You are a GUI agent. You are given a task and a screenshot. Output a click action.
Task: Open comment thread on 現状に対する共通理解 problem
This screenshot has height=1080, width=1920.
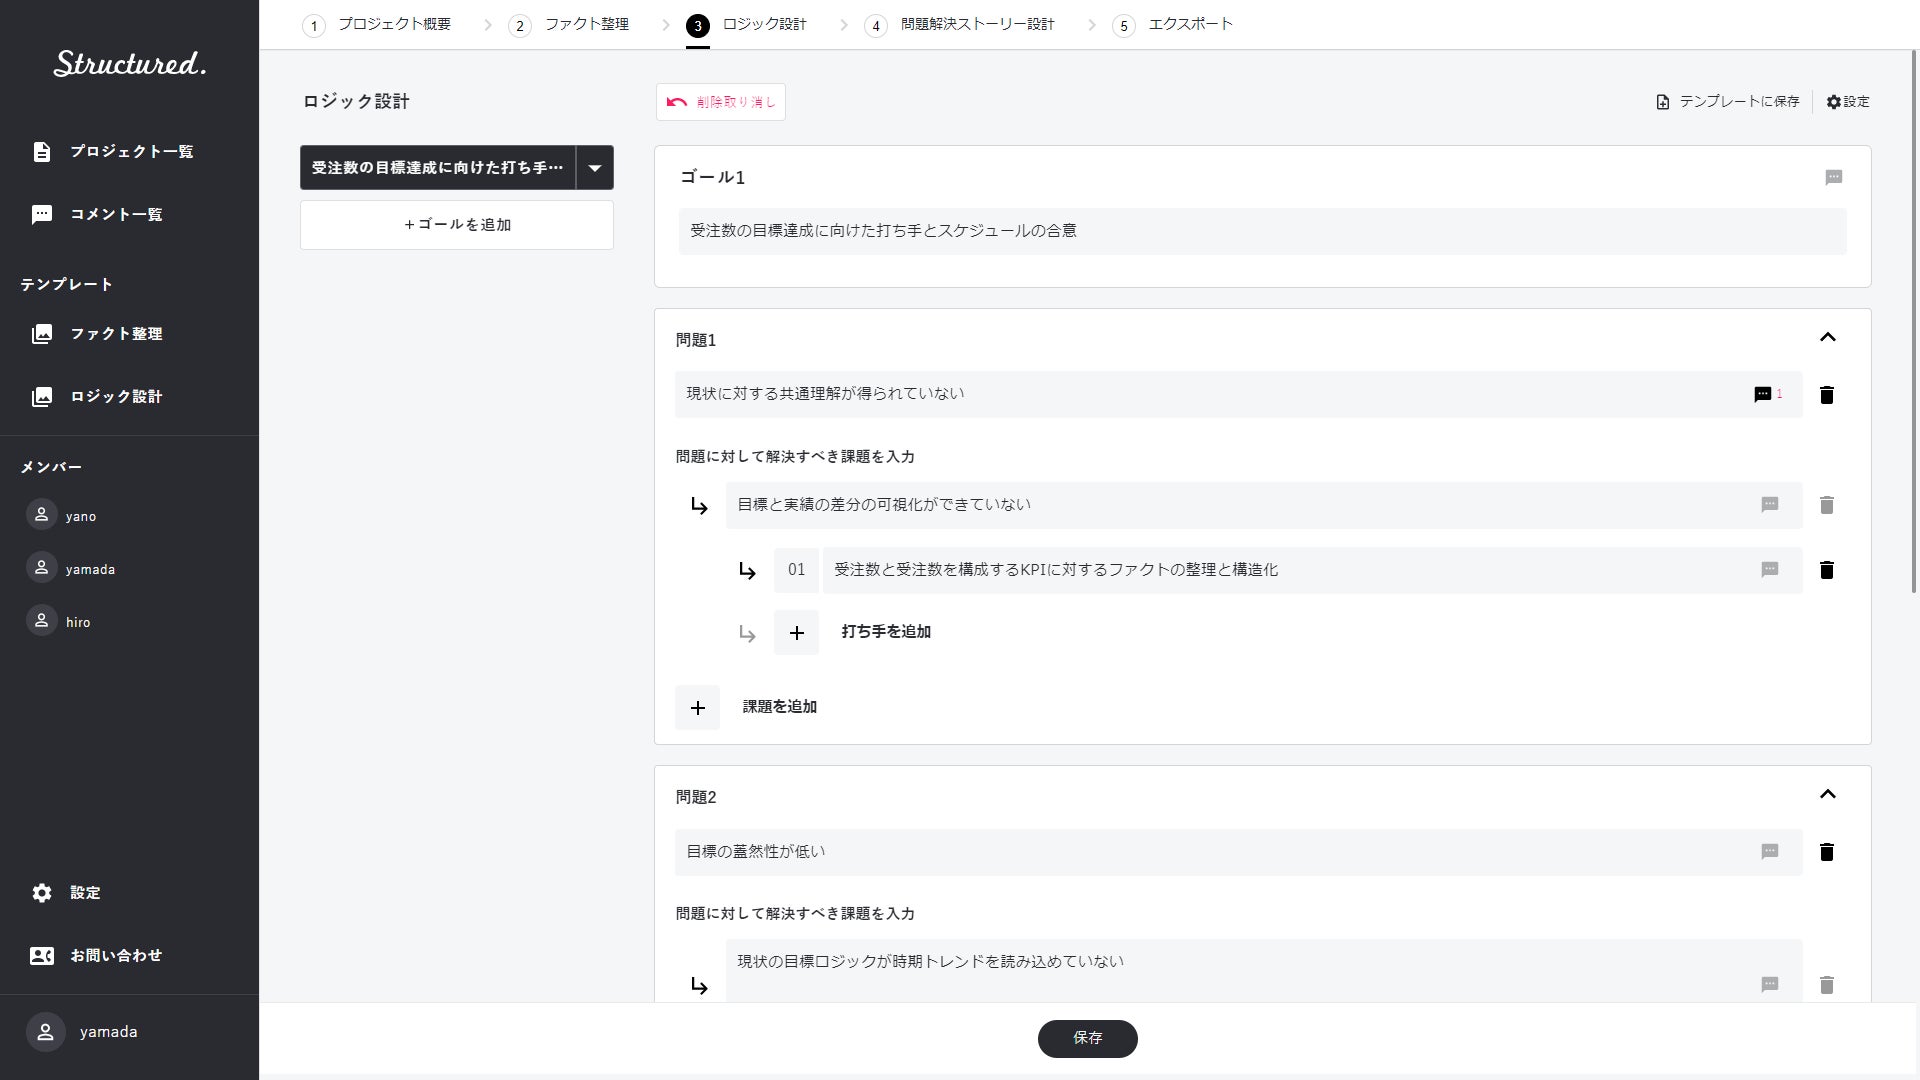pyautogui.click(x=1763, y=394)
